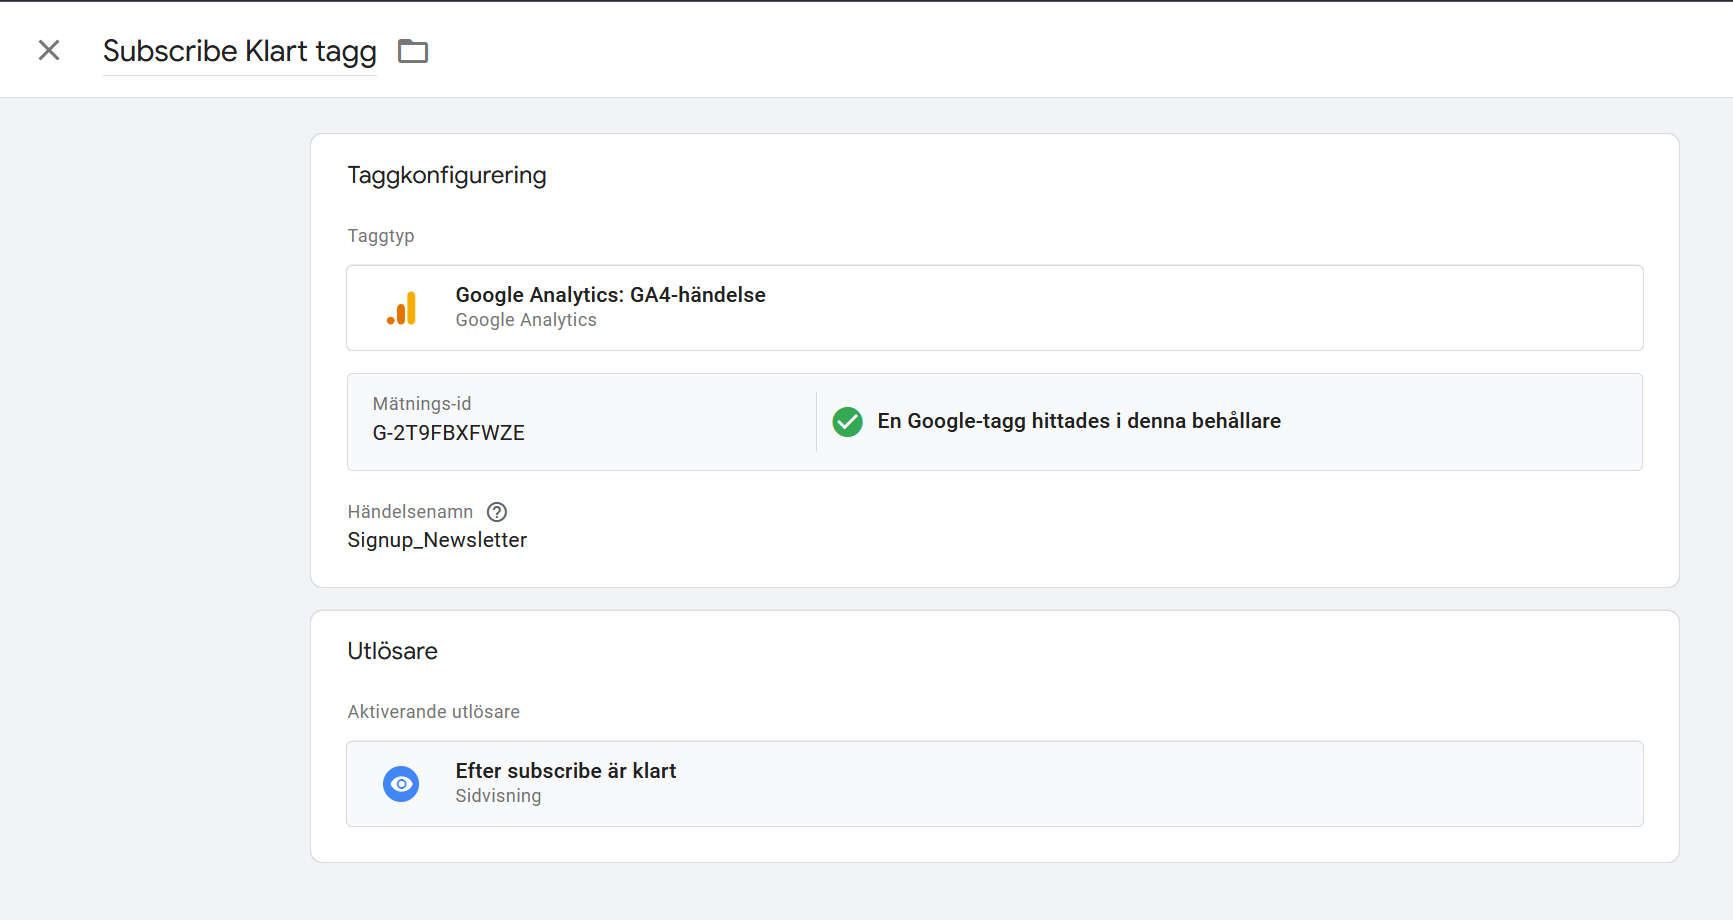Click the 'Sidvisning' trigger type text
Viewport: 1733px width, 920px height.
[498, 796]
